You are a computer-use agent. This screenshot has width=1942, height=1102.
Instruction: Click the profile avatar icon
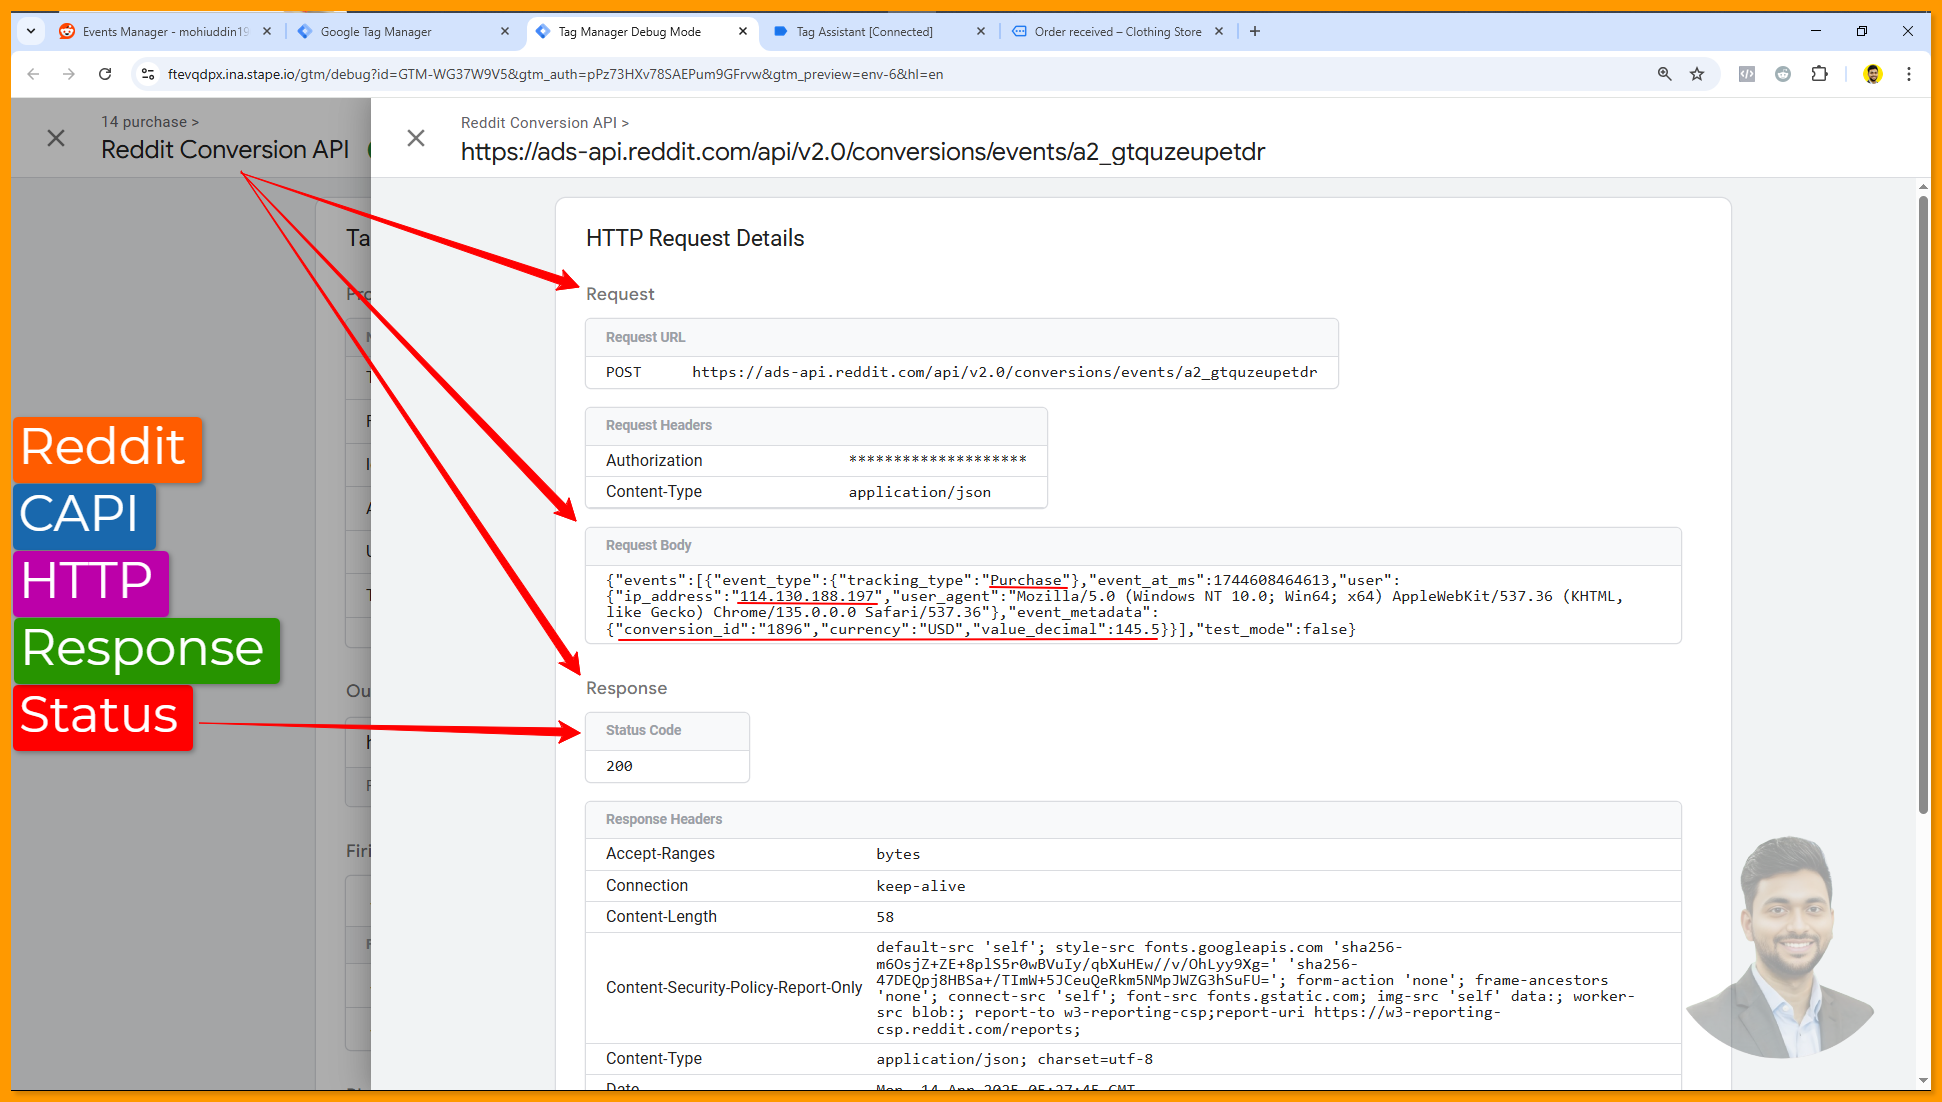pyautogui.click(x=1873, y=74)
